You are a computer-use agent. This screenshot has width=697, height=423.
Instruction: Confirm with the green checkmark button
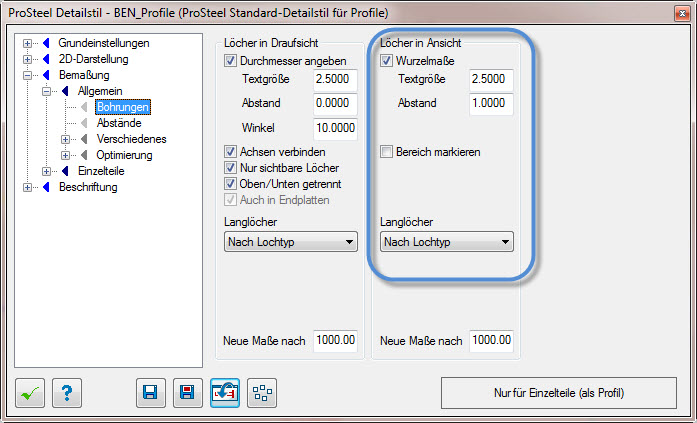30,393
